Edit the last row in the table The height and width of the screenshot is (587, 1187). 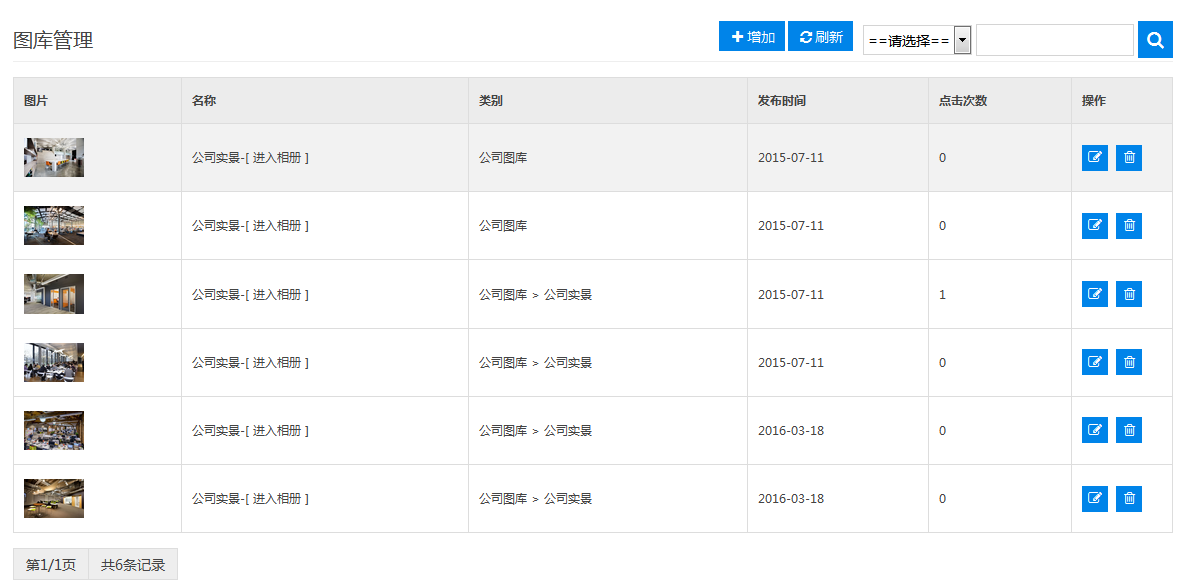[x=1095, y=498]
